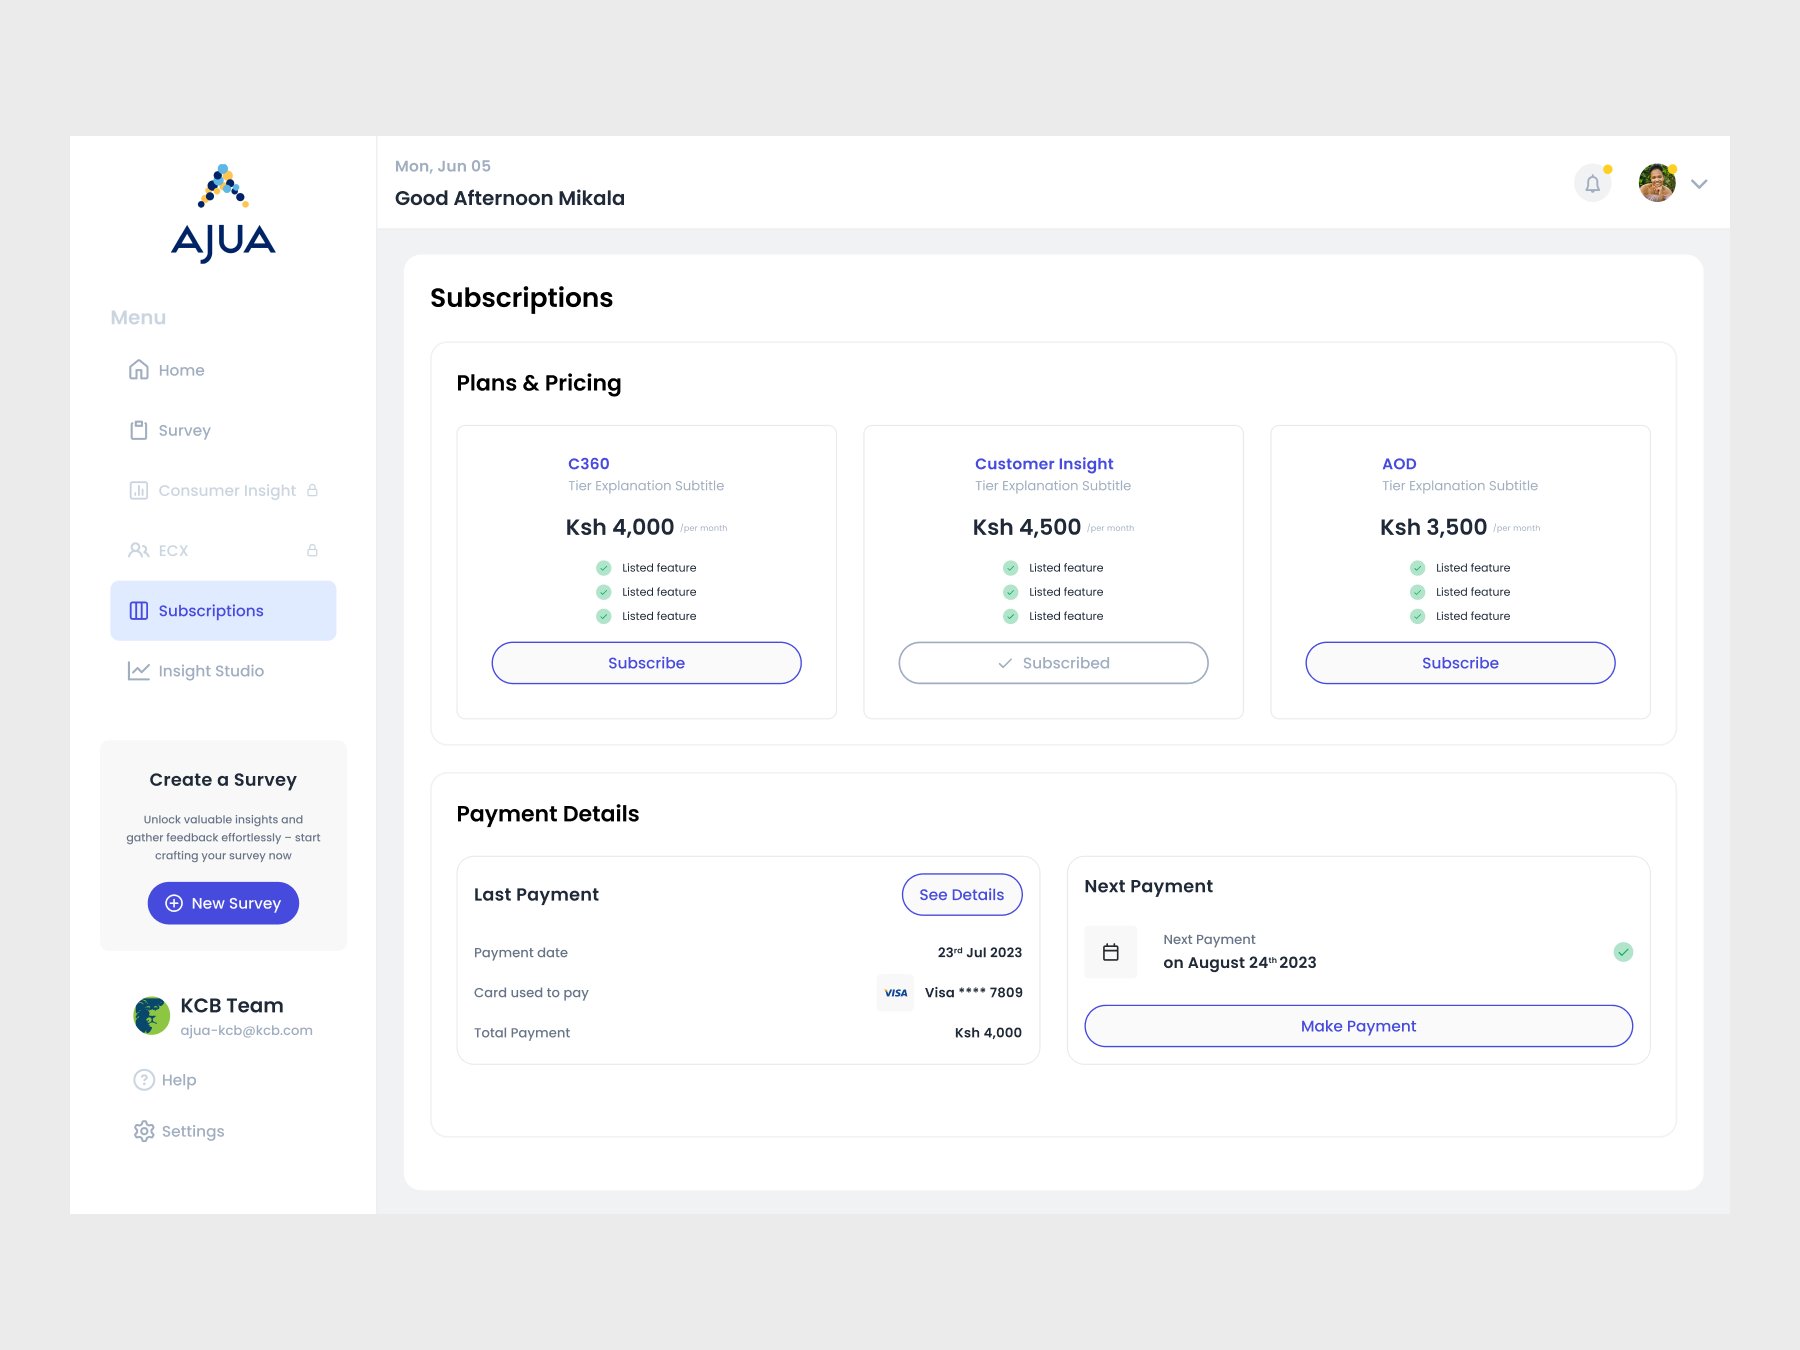
Task: Open the Home menu item
Action: (181, 370)
